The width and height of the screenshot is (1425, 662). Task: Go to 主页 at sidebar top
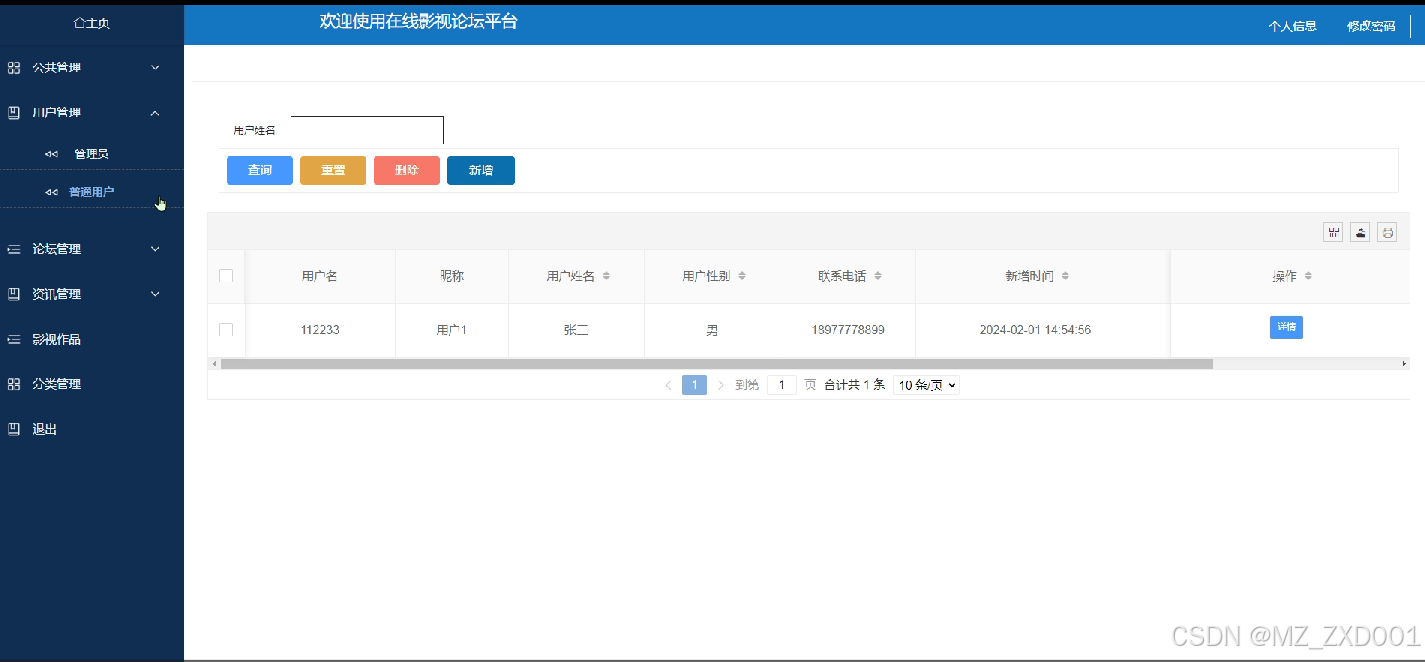(92, 23)
